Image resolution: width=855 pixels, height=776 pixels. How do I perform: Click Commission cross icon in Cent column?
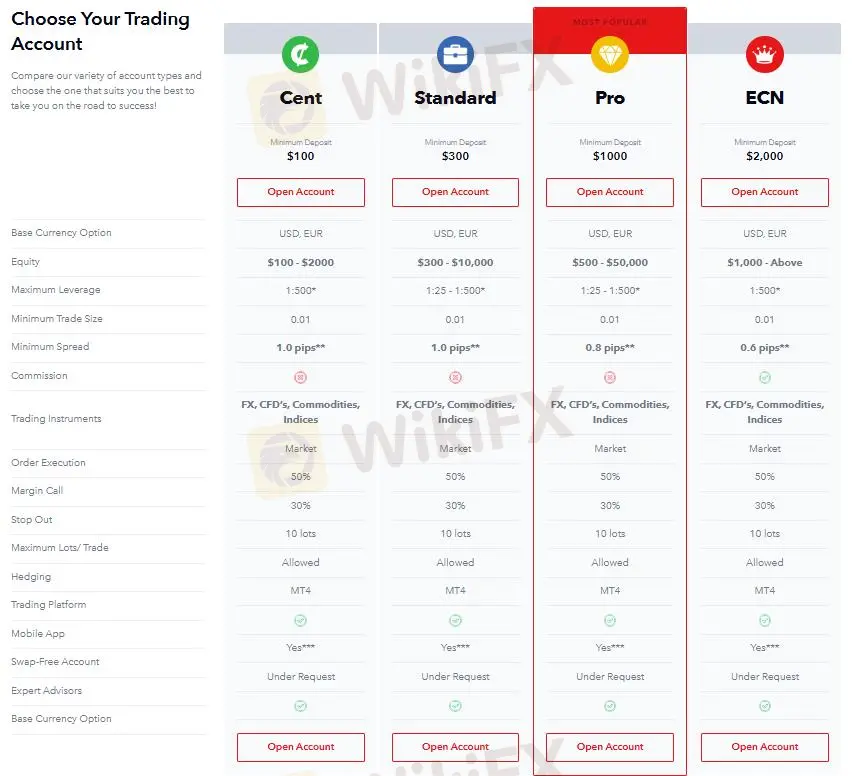point(301,377)
